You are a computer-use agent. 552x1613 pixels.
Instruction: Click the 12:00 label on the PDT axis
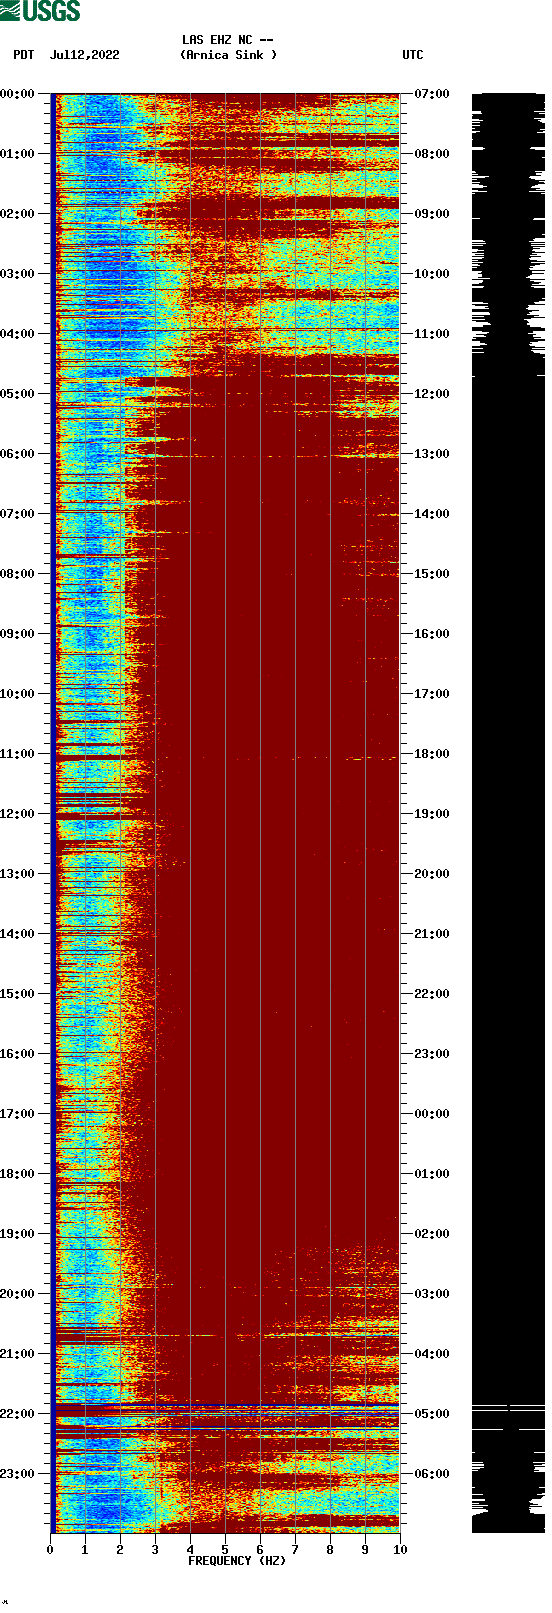click(x=18, y=814)
